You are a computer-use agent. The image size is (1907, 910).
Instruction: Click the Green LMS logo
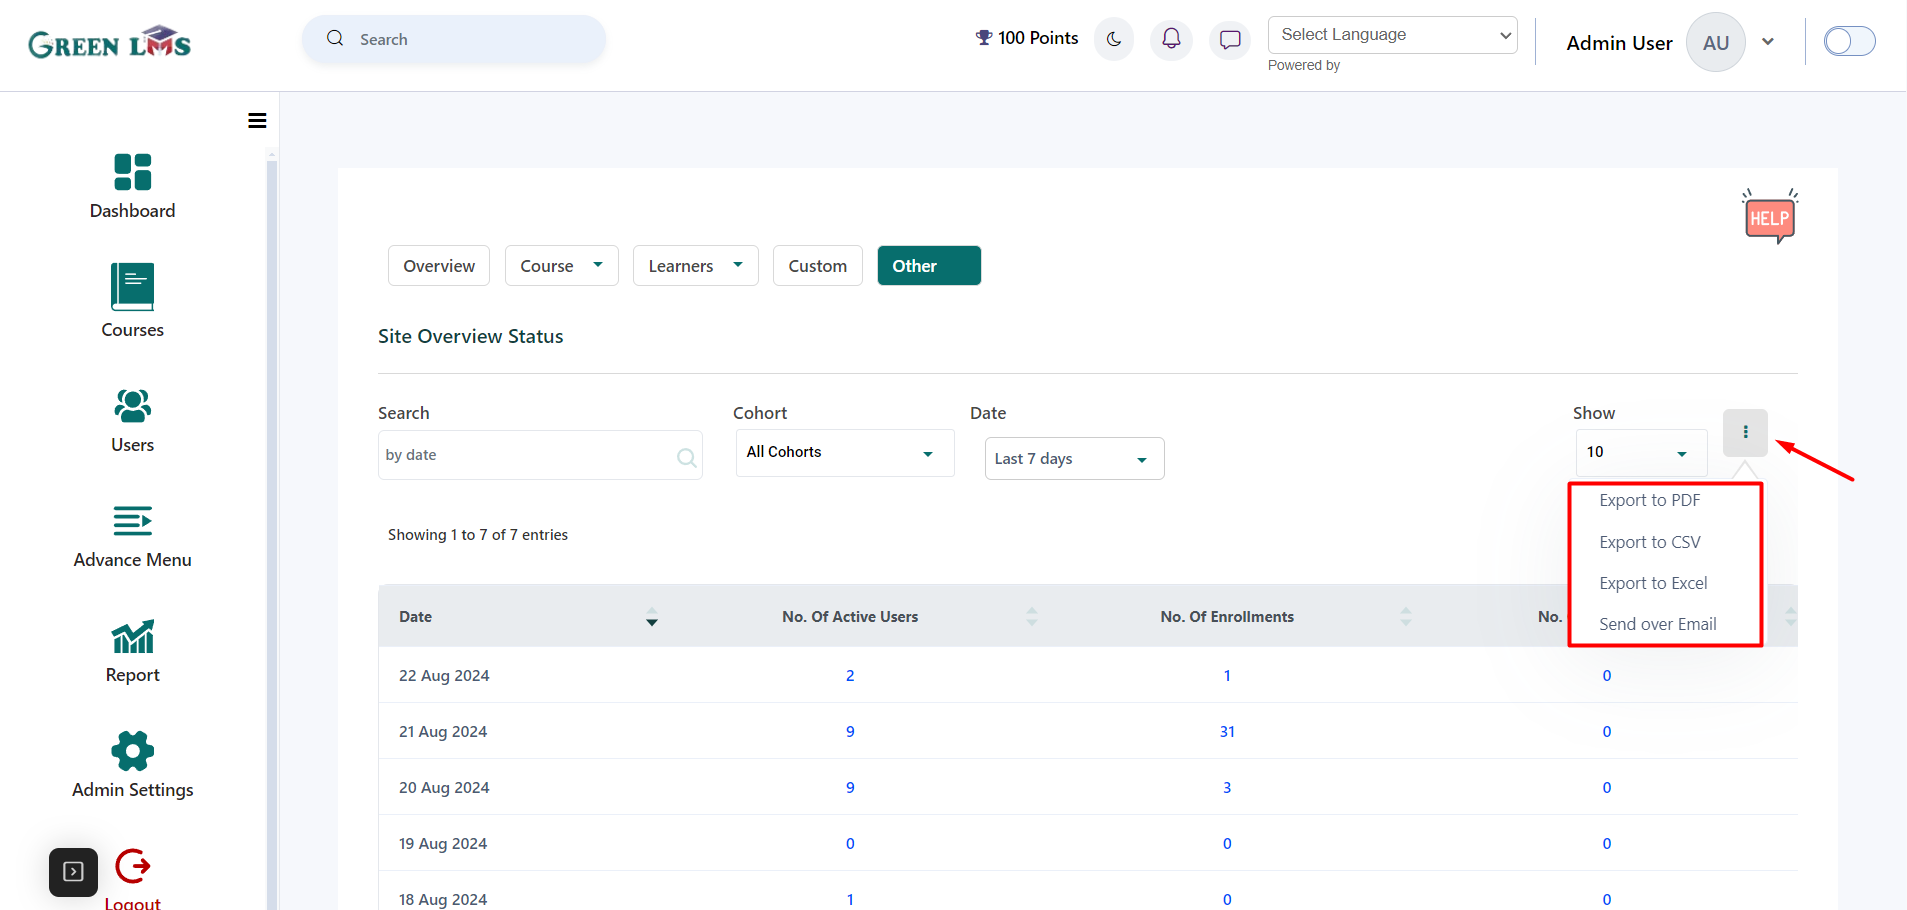[109, 42]
